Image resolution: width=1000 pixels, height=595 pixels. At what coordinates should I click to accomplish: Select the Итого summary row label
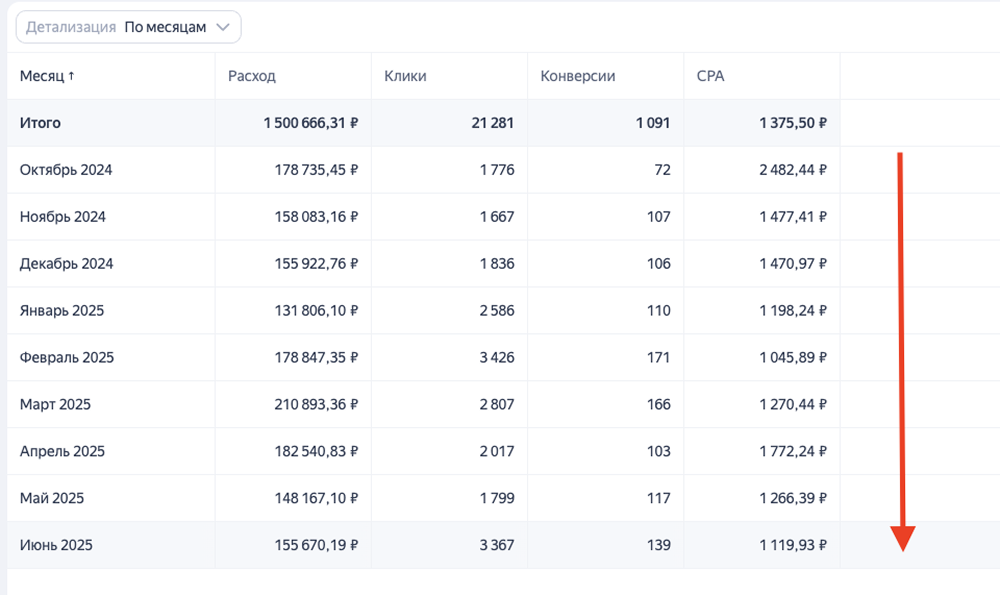pos(40,123)
